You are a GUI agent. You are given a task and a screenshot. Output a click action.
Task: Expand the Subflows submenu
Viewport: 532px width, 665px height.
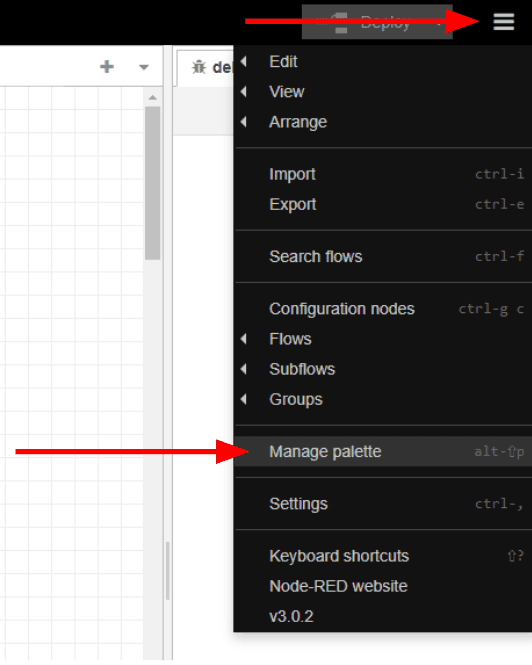(x=383, y=369)
